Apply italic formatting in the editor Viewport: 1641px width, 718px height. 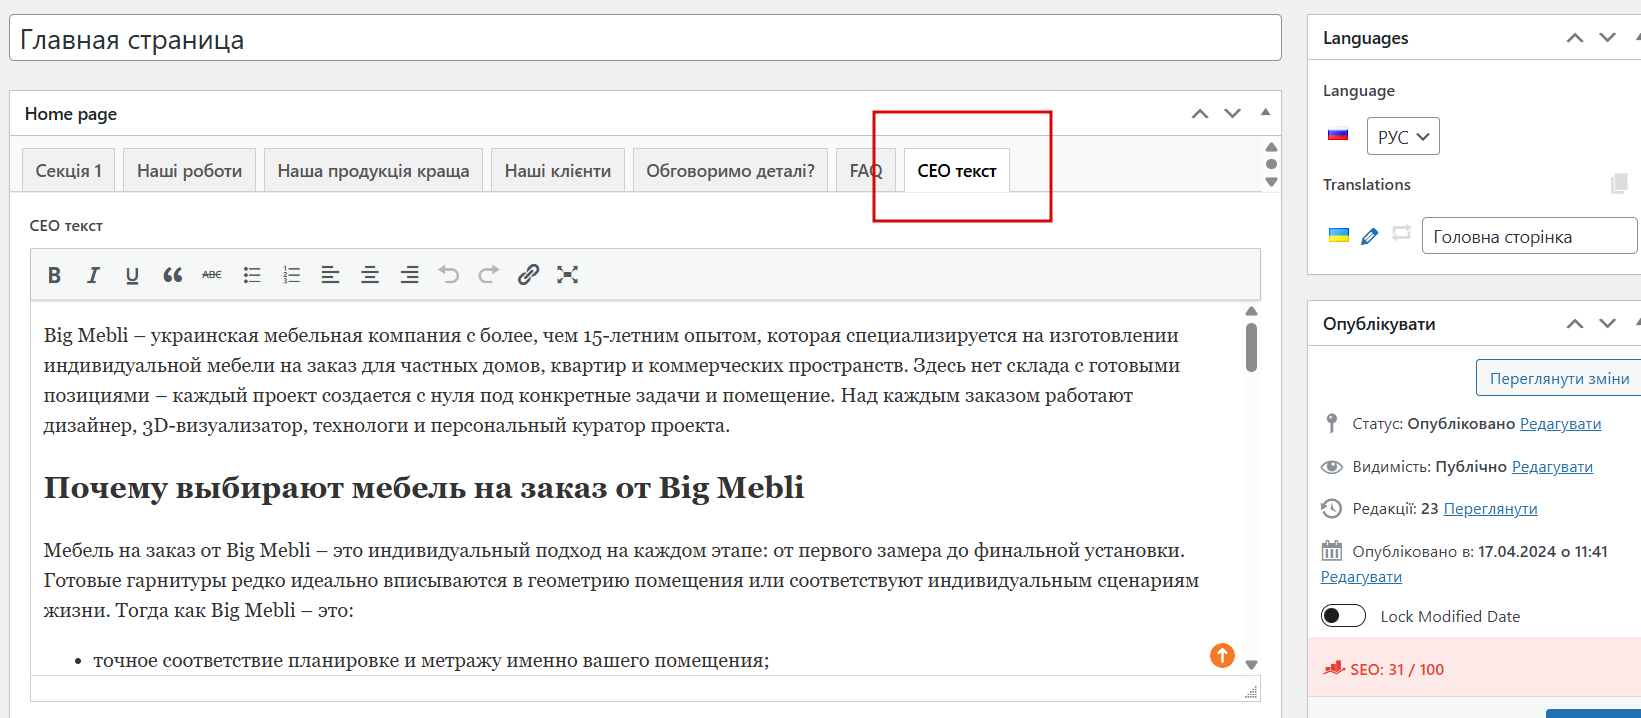93,275
